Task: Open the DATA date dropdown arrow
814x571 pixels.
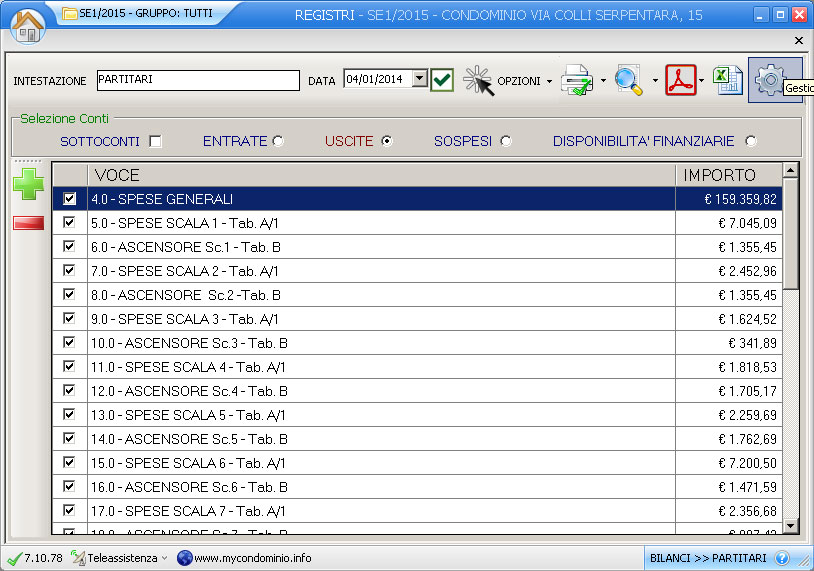Action: (x=419, y=79)
